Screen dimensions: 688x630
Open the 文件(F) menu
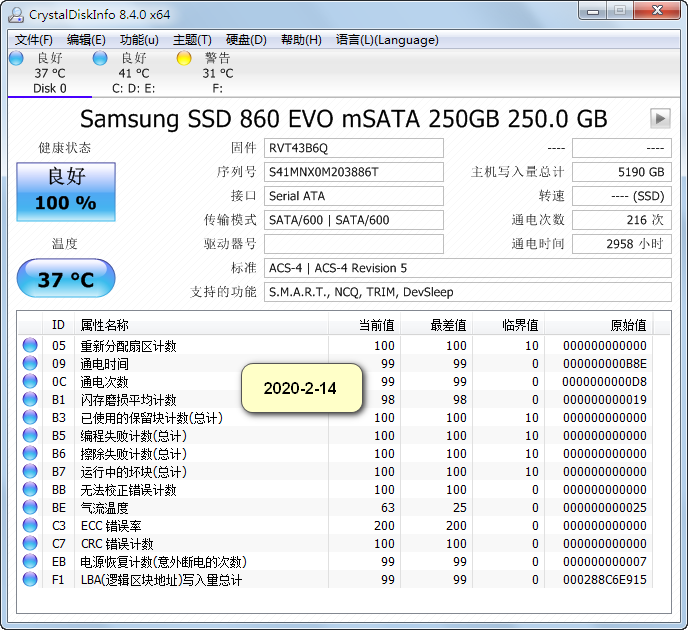pyautogui.click(x=34, y=40)
